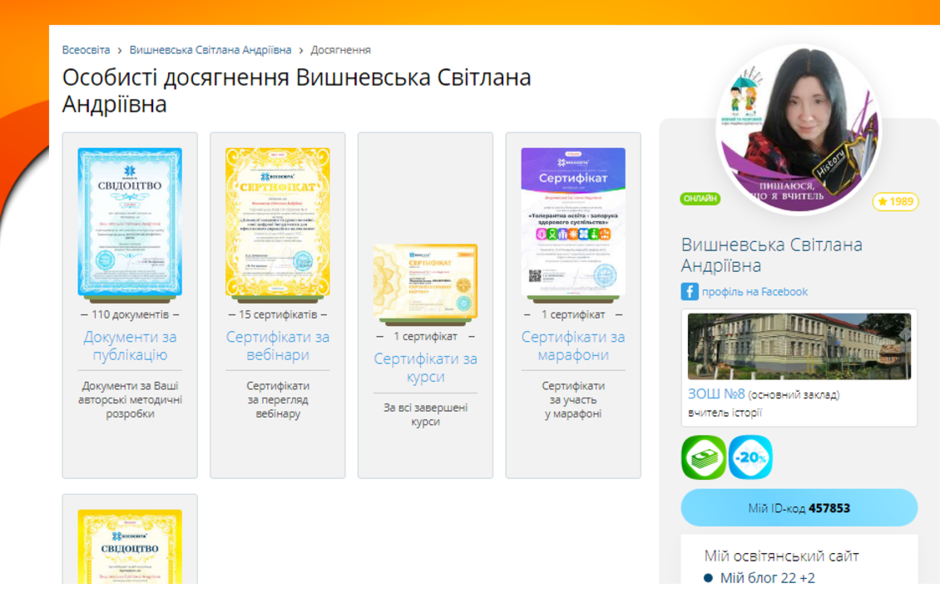Open the profile avatar photo
Viewport: 940px width, 598px height.
click(x=799, y=128)
